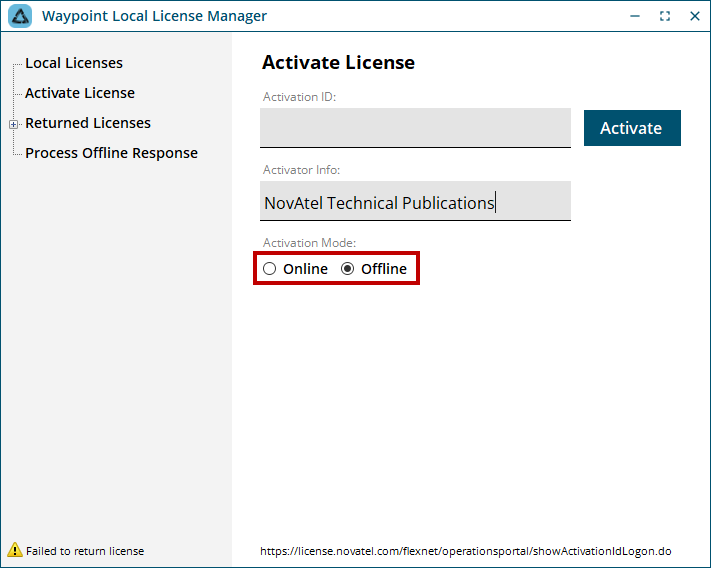Screen dimensions: 711x568
Task: Click the Activation Mode label
Action: [x=309, y=243]
